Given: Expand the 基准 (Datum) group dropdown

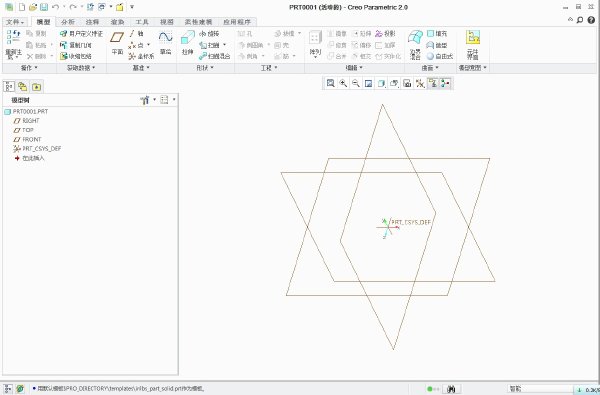Looking at the screenshot, I should (x=141, y=68).
